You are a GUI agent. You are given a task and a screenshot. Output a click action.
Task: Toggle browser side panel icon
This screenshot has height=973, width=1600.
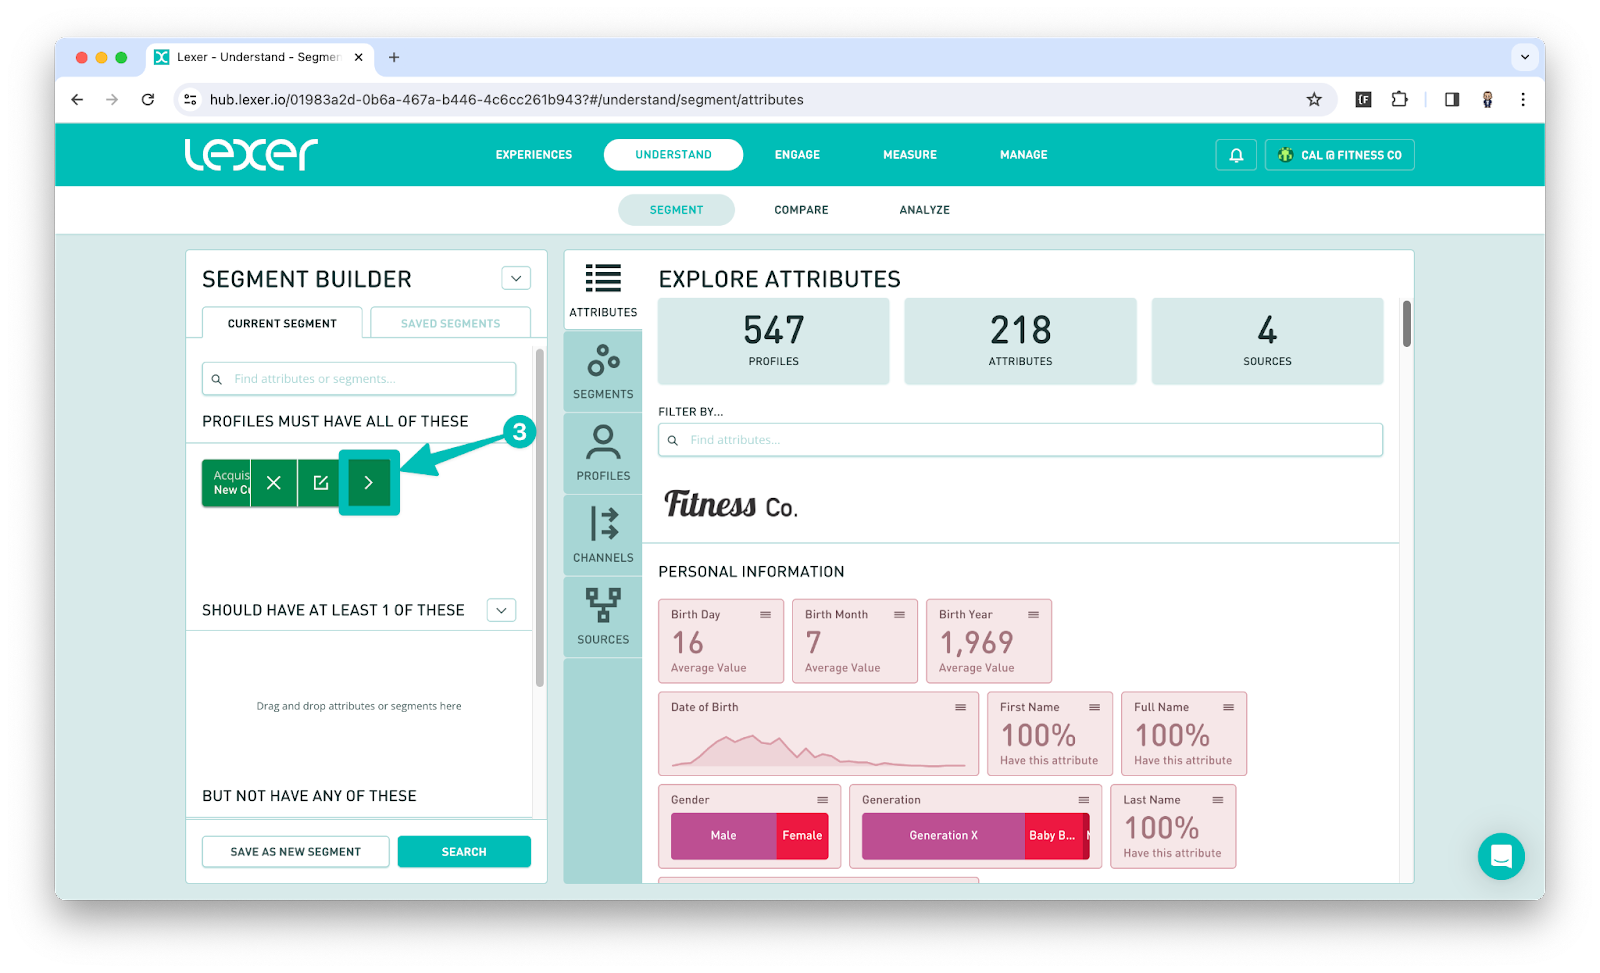tap(1452, 99)
